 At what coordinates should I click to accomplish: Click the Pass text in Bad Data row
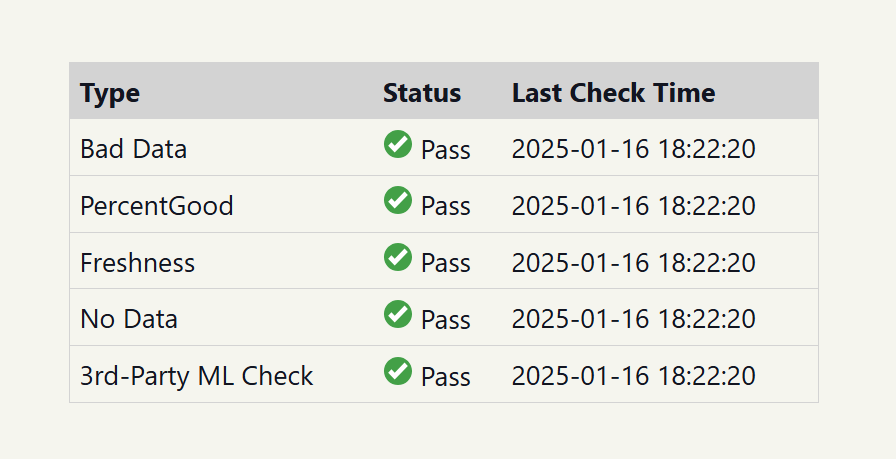pyautogui.click(x=446, y=150)
